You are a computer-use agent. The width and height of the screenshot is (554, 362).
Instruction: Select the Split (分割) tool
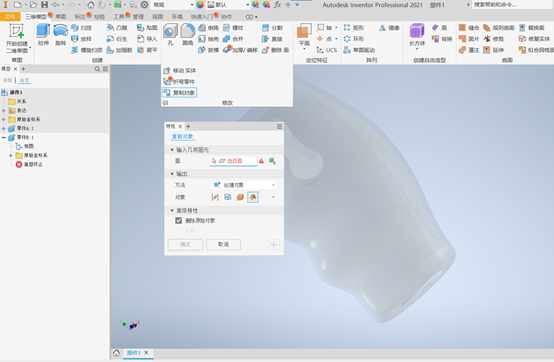tap(272, 28)
